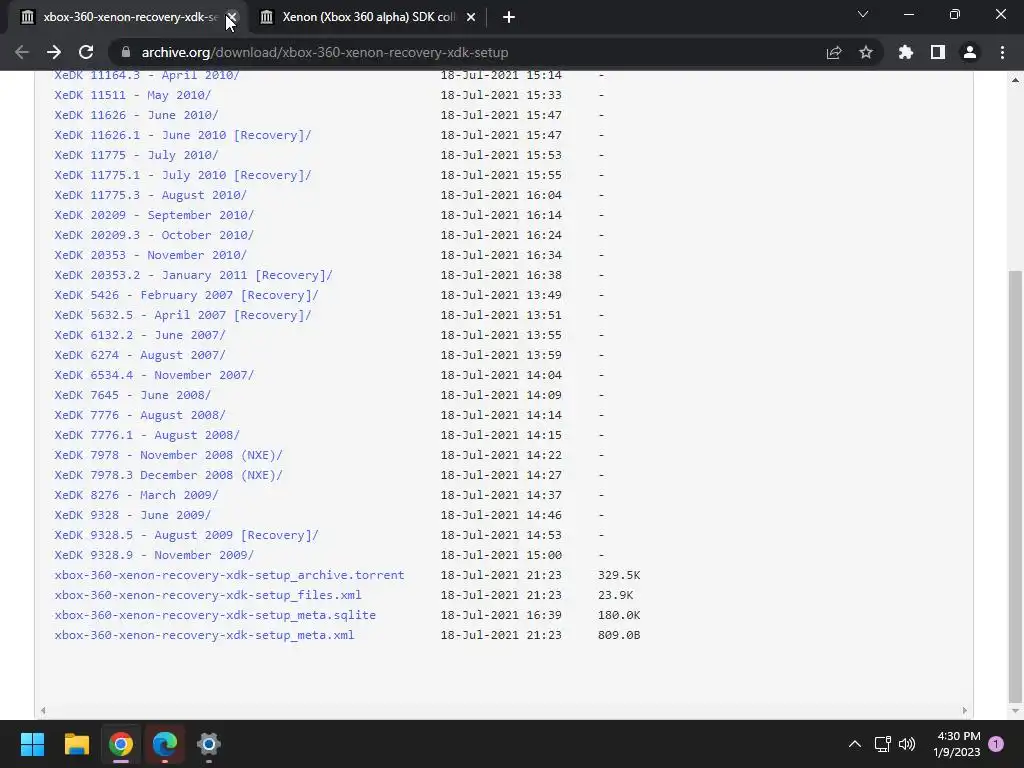Download the setup_archive.torrent file
Image resolution: width=1024 pixels, height=768 pixels.
[x=229, y=575]
